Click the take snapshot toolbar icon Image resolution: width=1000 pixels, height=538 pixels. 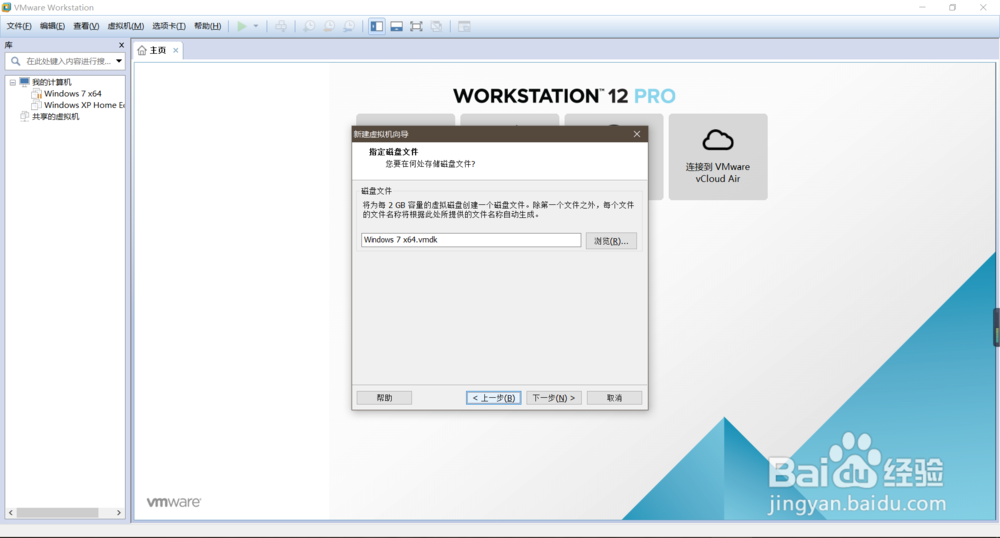click(309, 26)
